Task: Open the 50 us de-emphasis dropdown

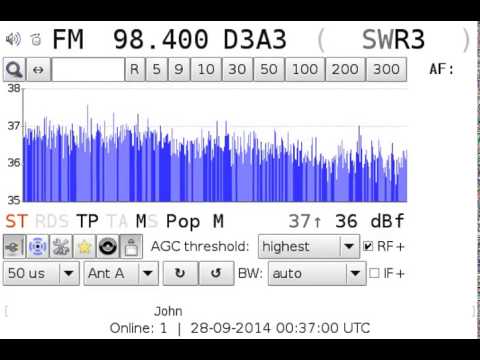Action: (x=41, y=273)
